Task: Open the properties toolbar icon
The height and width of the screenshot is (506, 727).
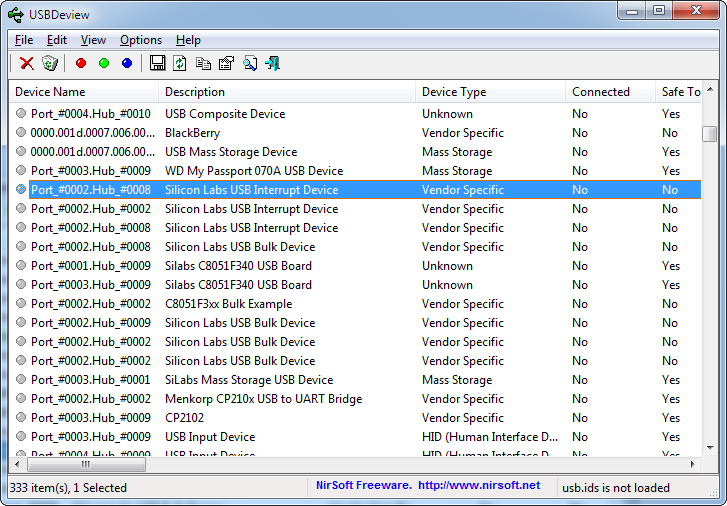Action: coord(226,64)
